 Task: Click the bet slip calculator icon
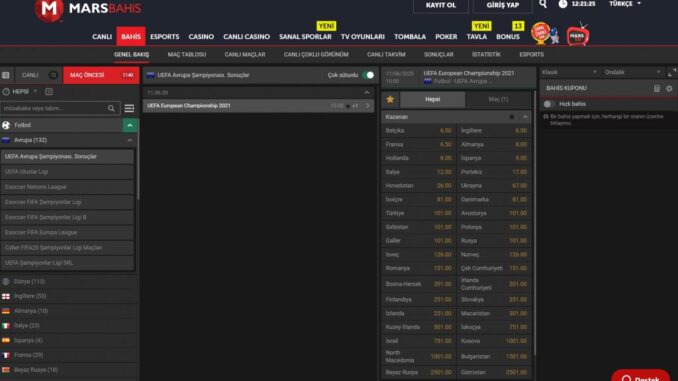tap(657, 88)
